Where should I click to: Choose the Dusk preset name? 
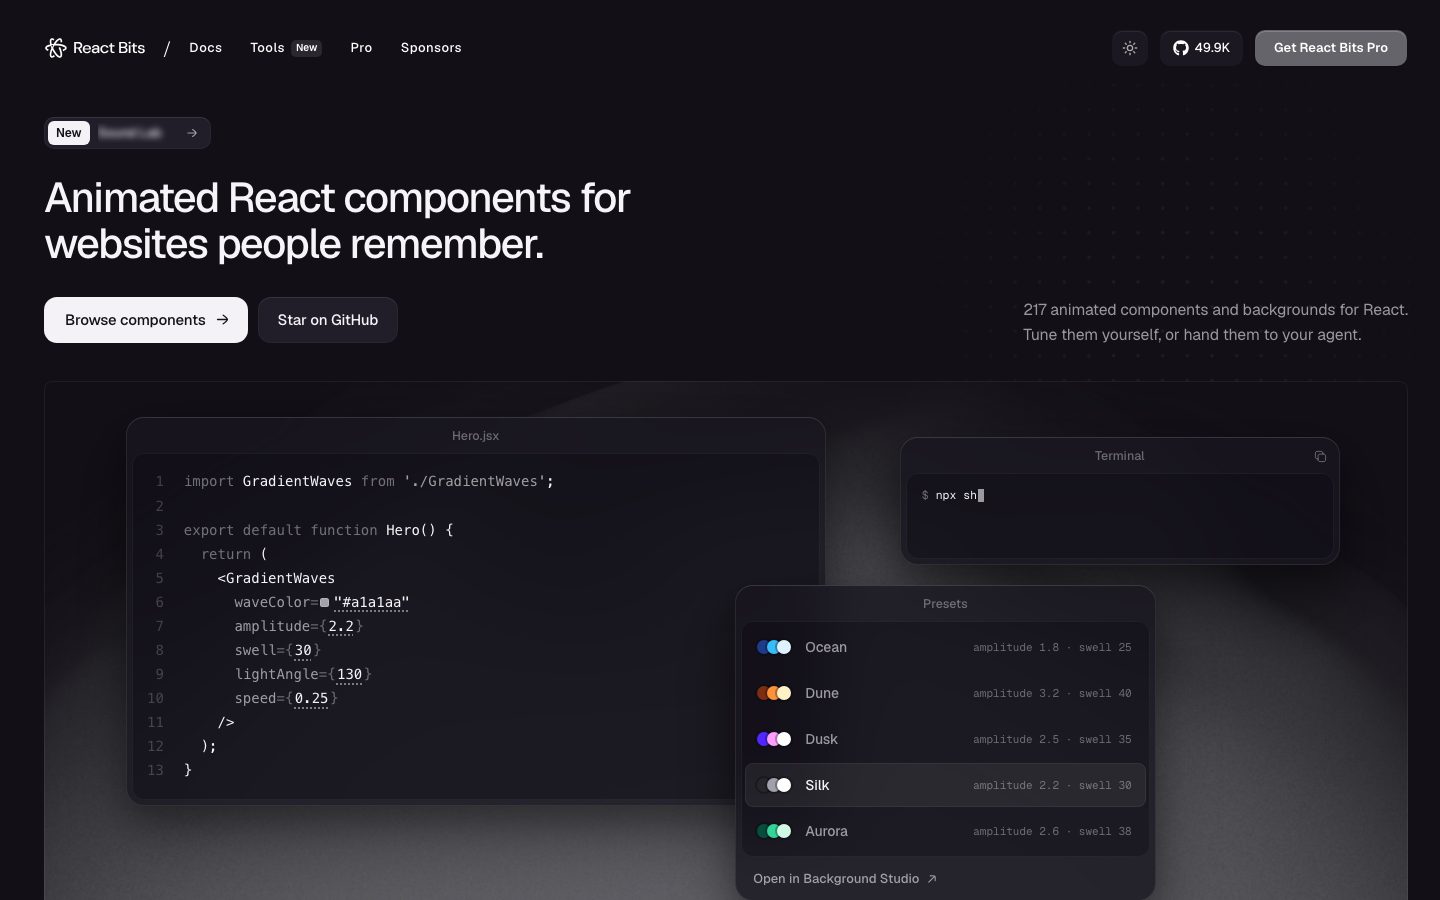click(x=821, y=739)
